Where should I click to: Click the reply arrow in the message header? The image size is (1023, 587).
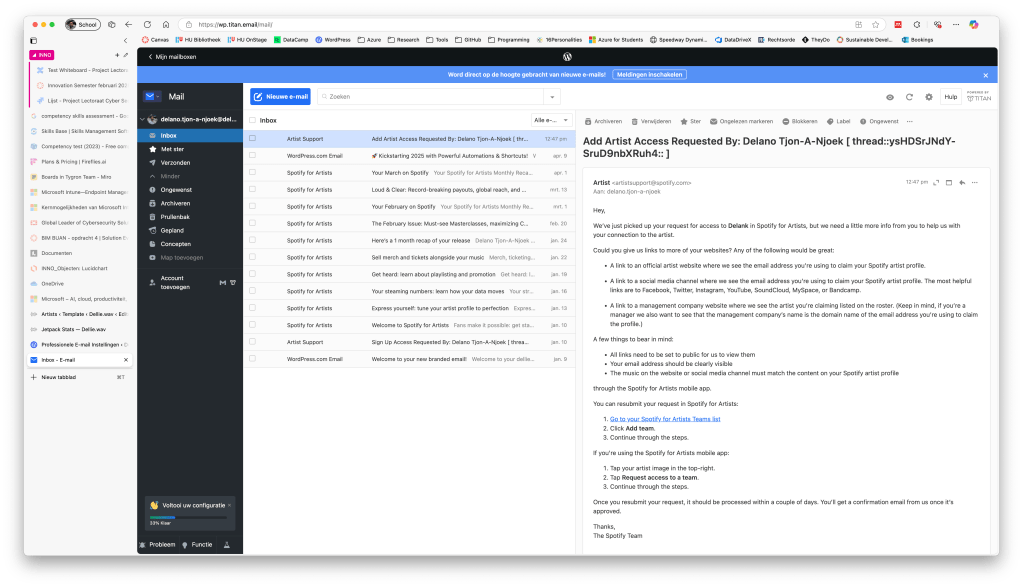[961, 182]
